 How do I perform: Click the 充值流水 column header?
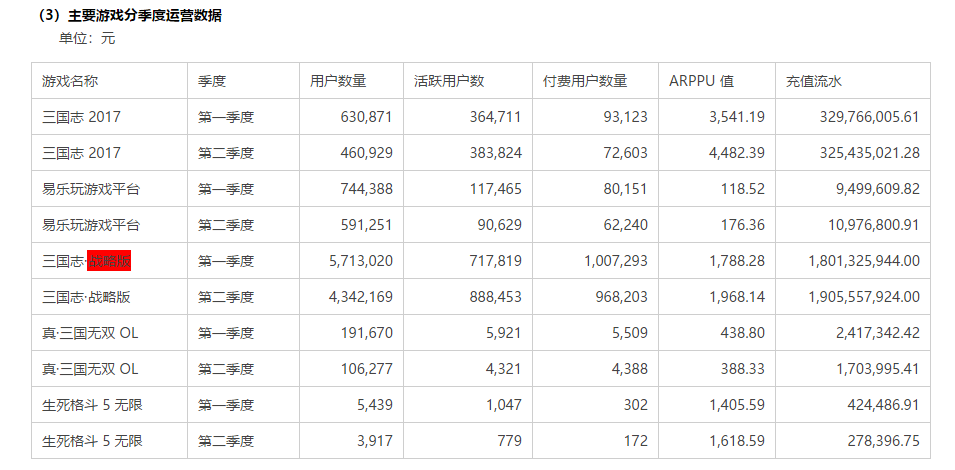point(814,81)
